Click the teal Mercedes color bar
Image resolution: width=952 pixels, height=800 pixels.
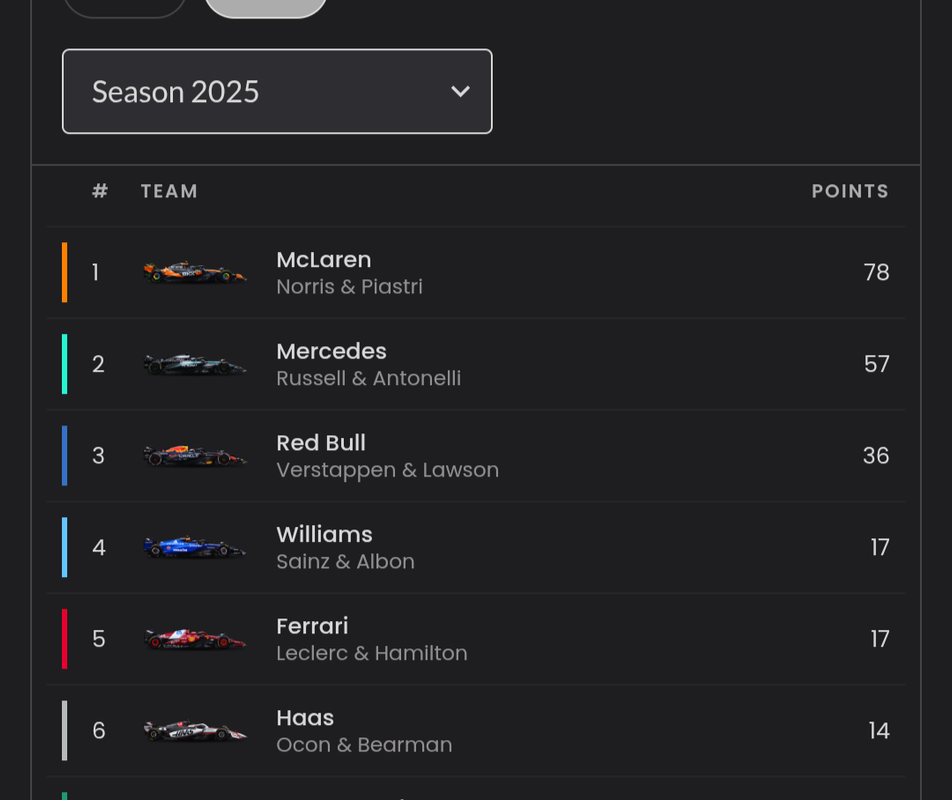pyautogui.click(x=64, y=364)
